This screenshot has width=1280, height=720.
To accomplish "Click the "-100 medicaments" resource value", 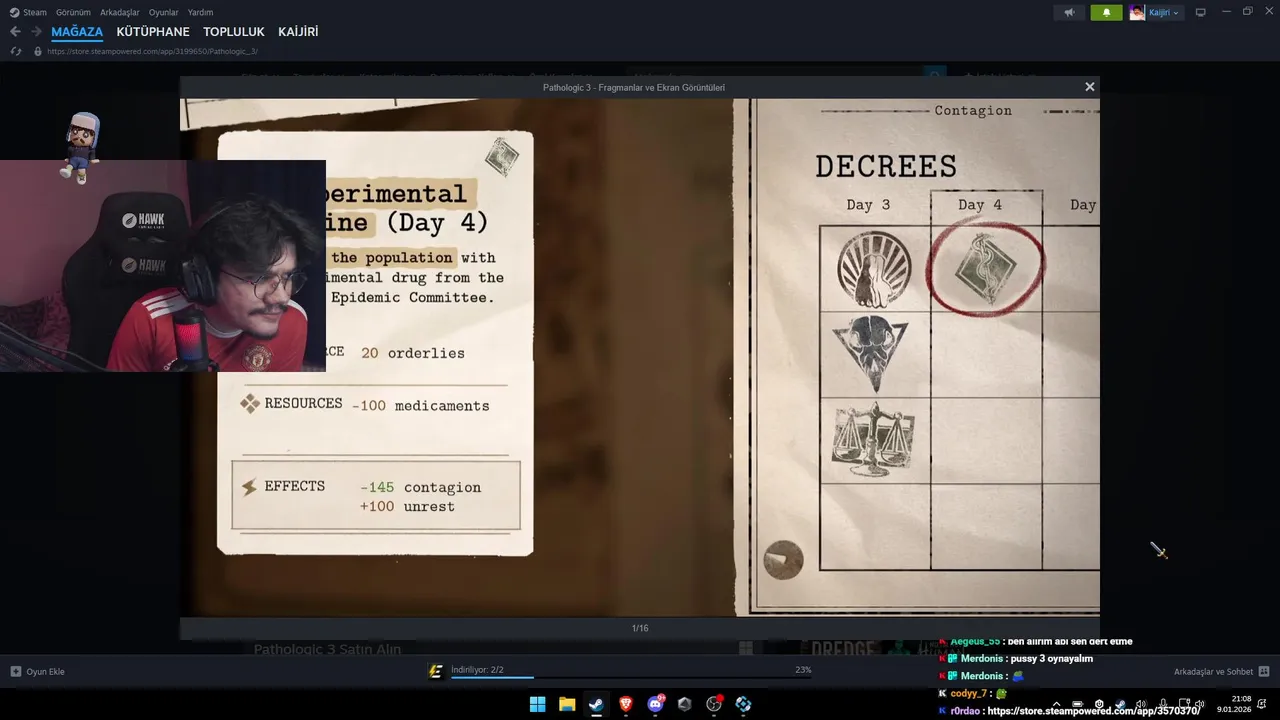I will click(x=421, y=406).
